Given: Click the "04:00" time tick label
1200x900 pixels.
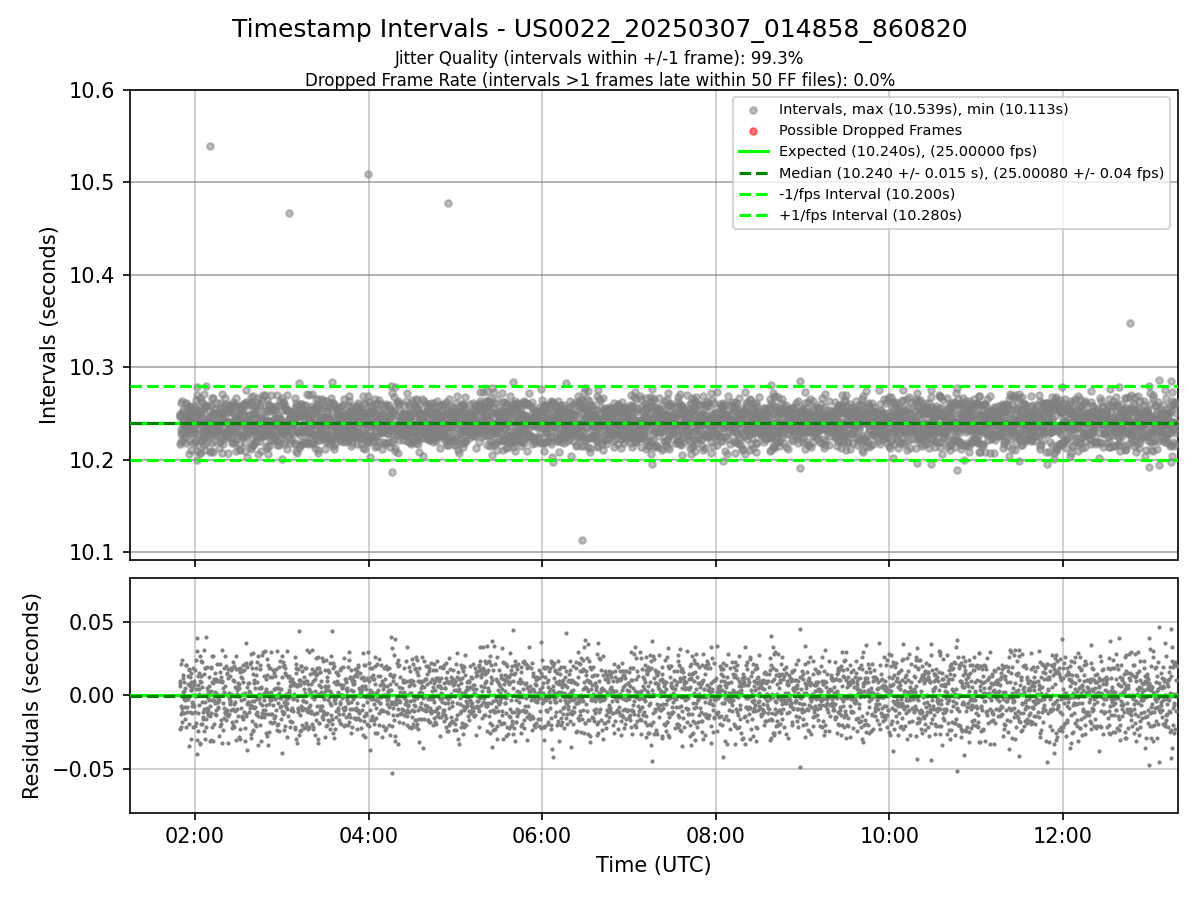Looking at the screenshot, I should click(x=369, y=835).
